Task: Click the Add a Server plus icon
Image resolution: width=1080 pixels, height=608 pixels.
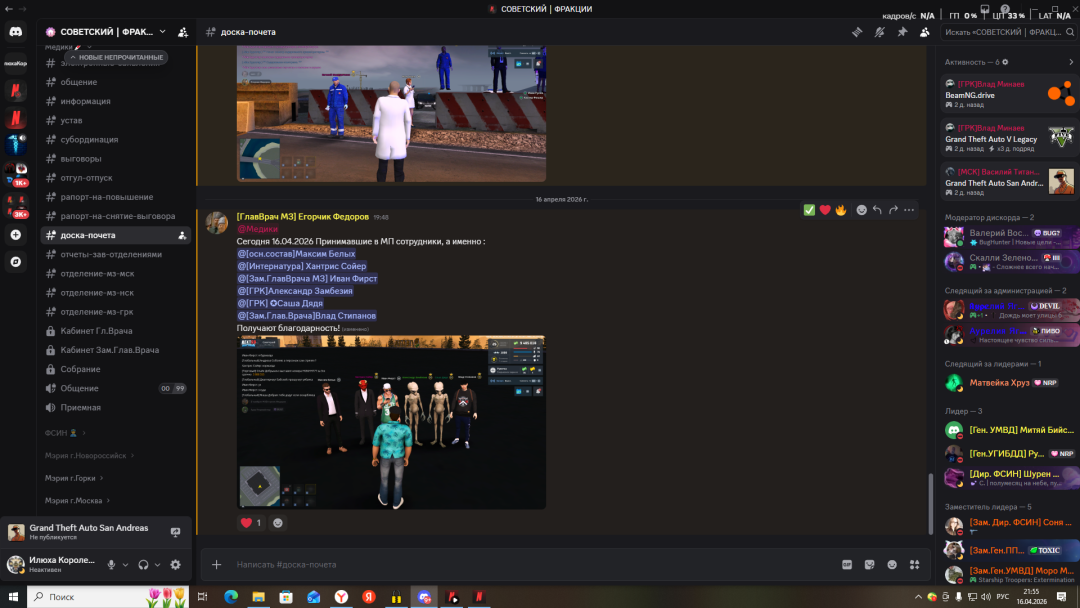Action: [x=16, y=235]
